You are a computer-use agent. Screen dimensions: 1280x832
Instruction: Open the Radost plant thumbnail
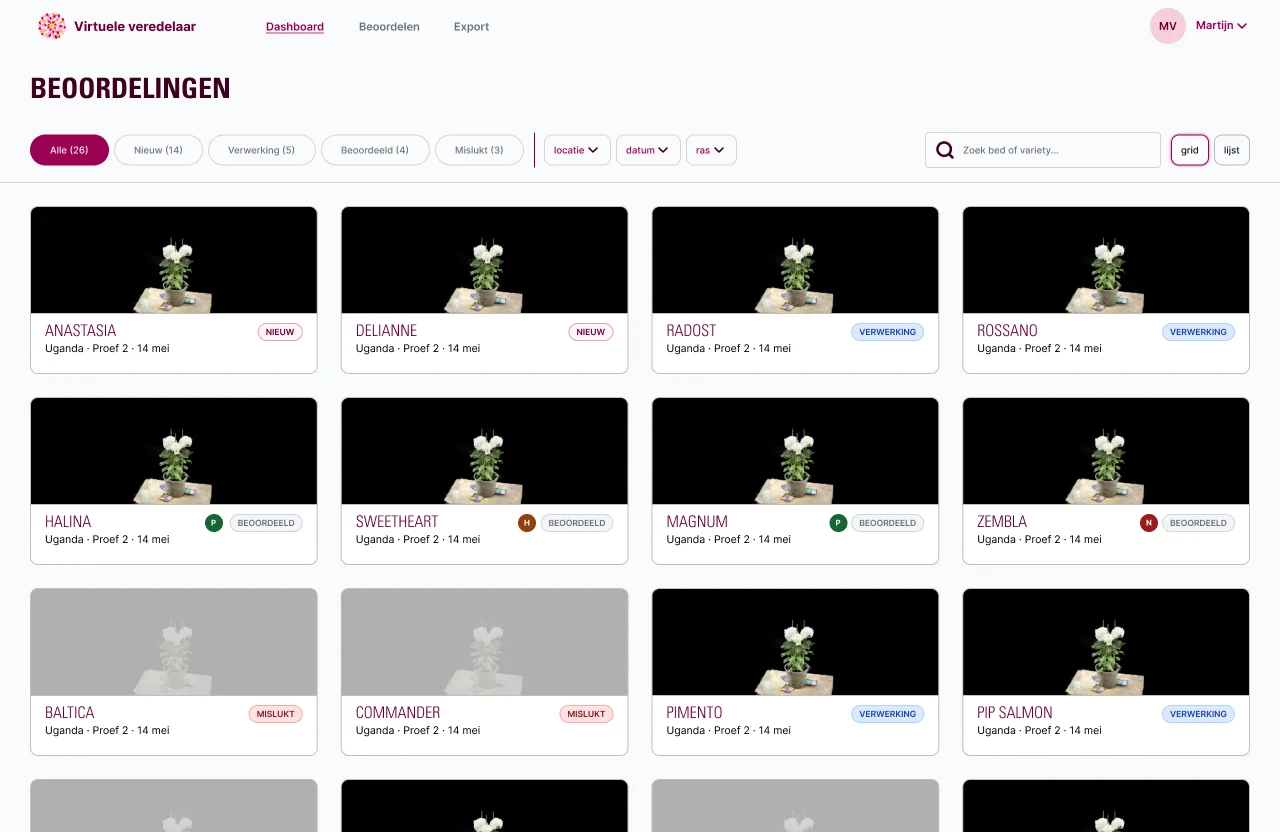(795, 260)
